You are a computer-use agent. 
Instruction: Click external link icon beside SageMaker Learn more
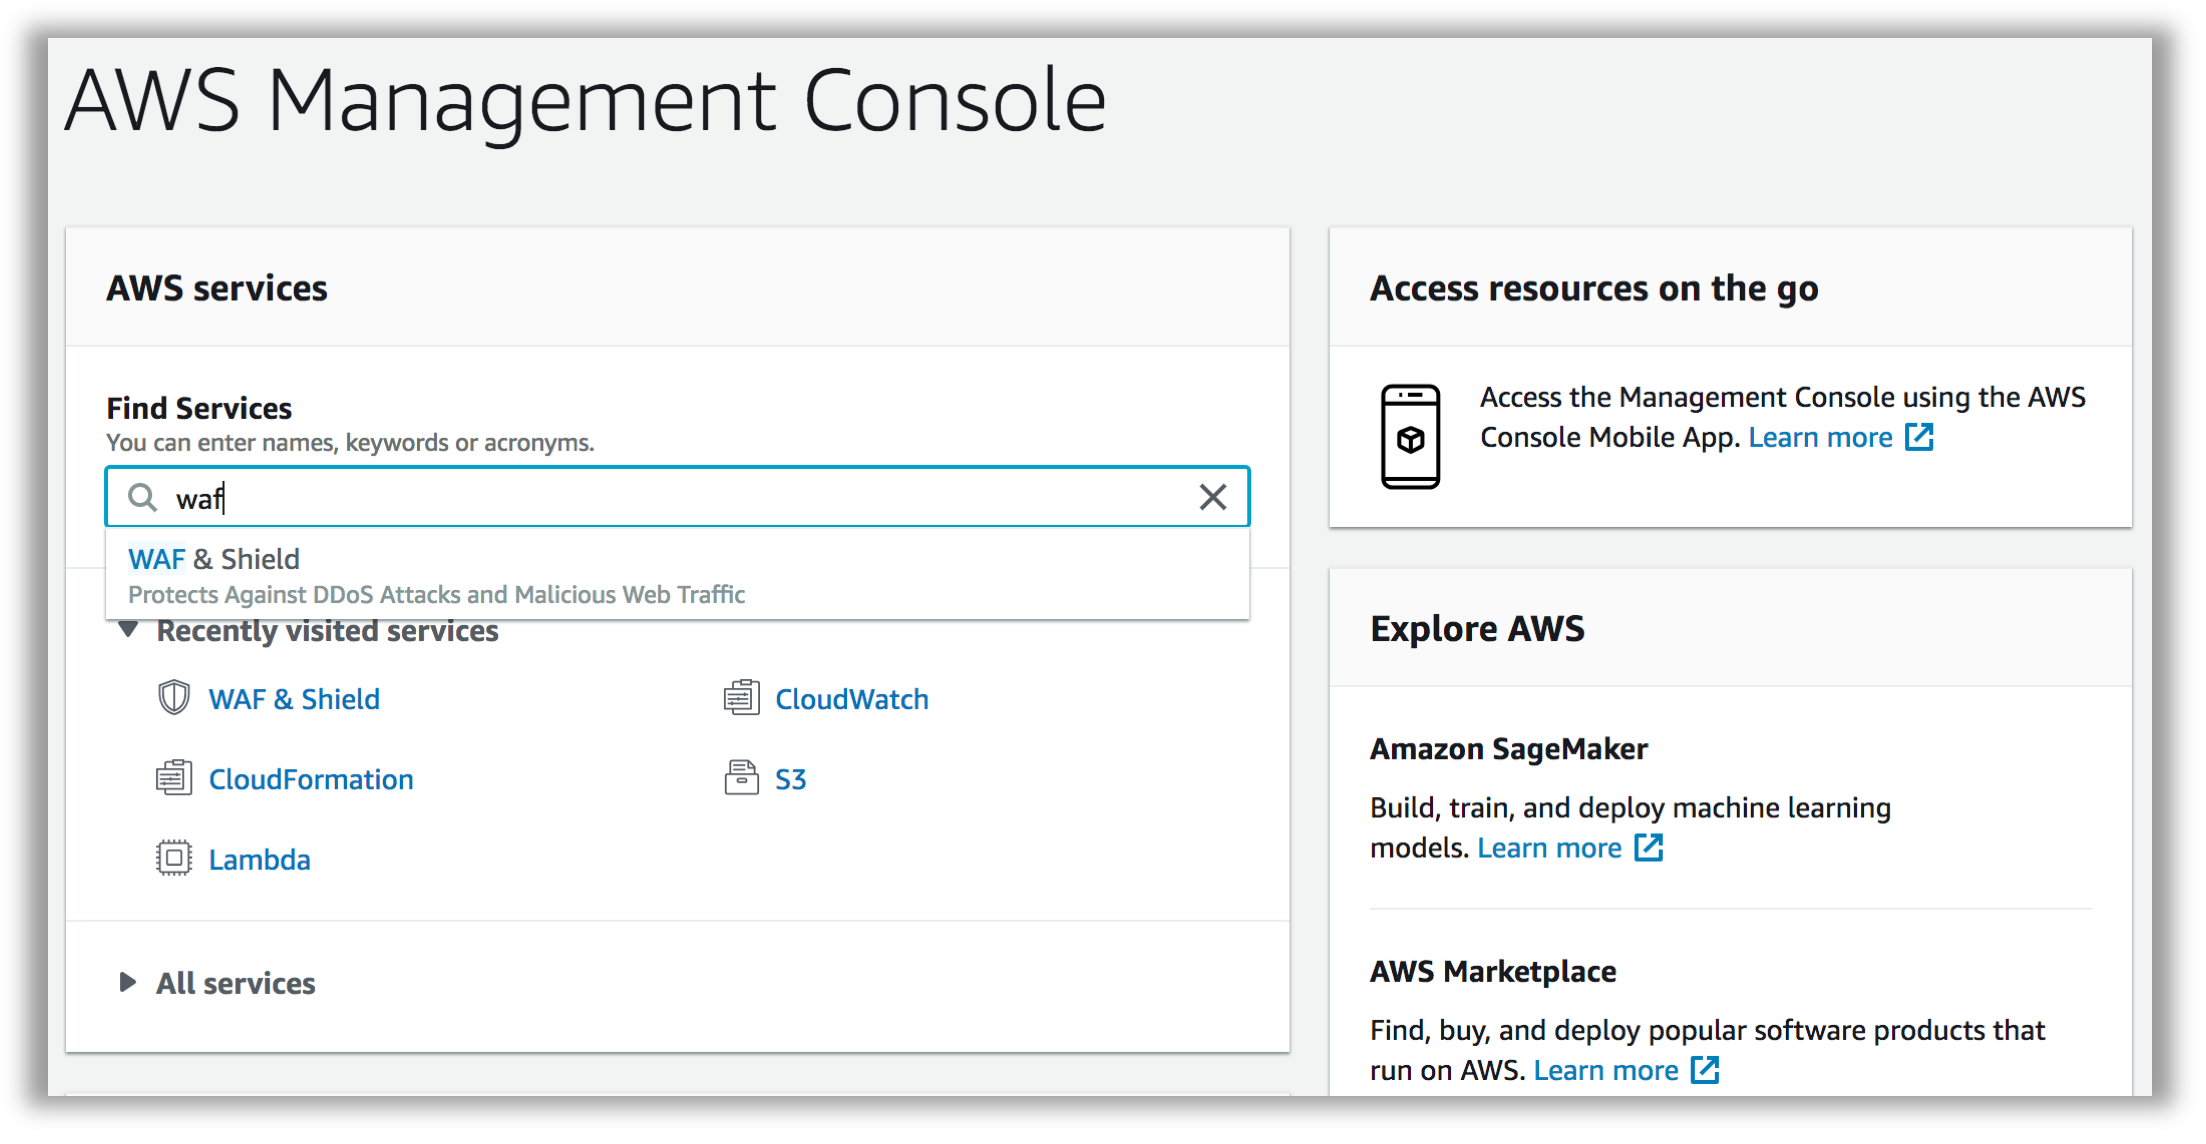point(1648,848)
